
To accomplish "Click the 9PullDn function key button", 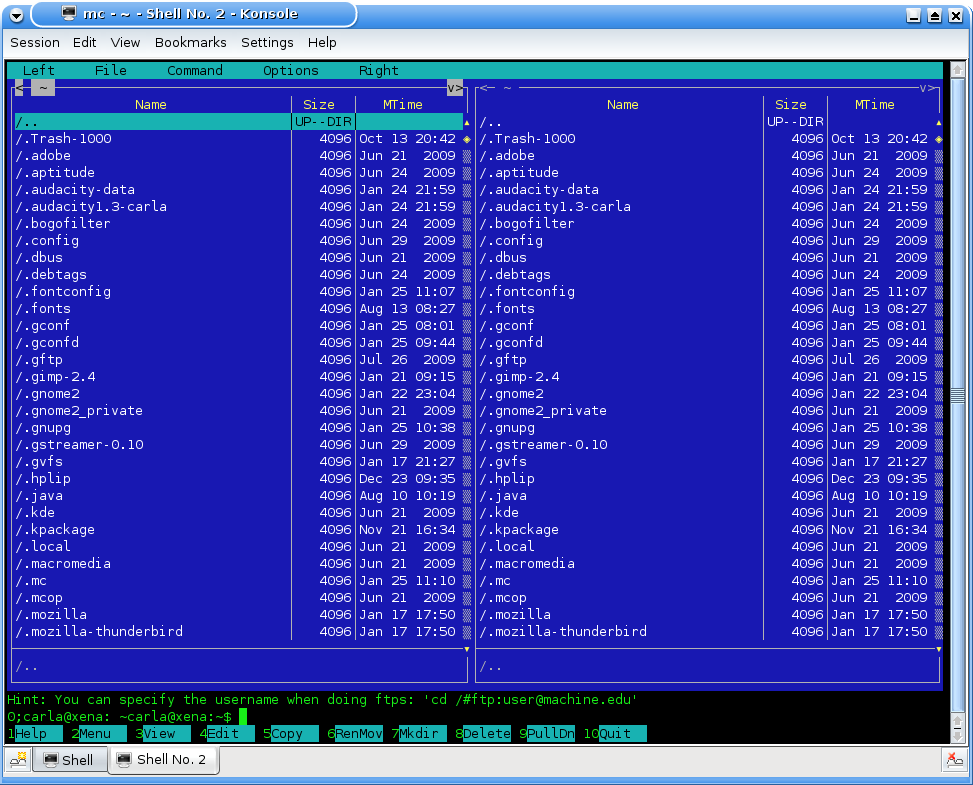I will pos(547,733).
